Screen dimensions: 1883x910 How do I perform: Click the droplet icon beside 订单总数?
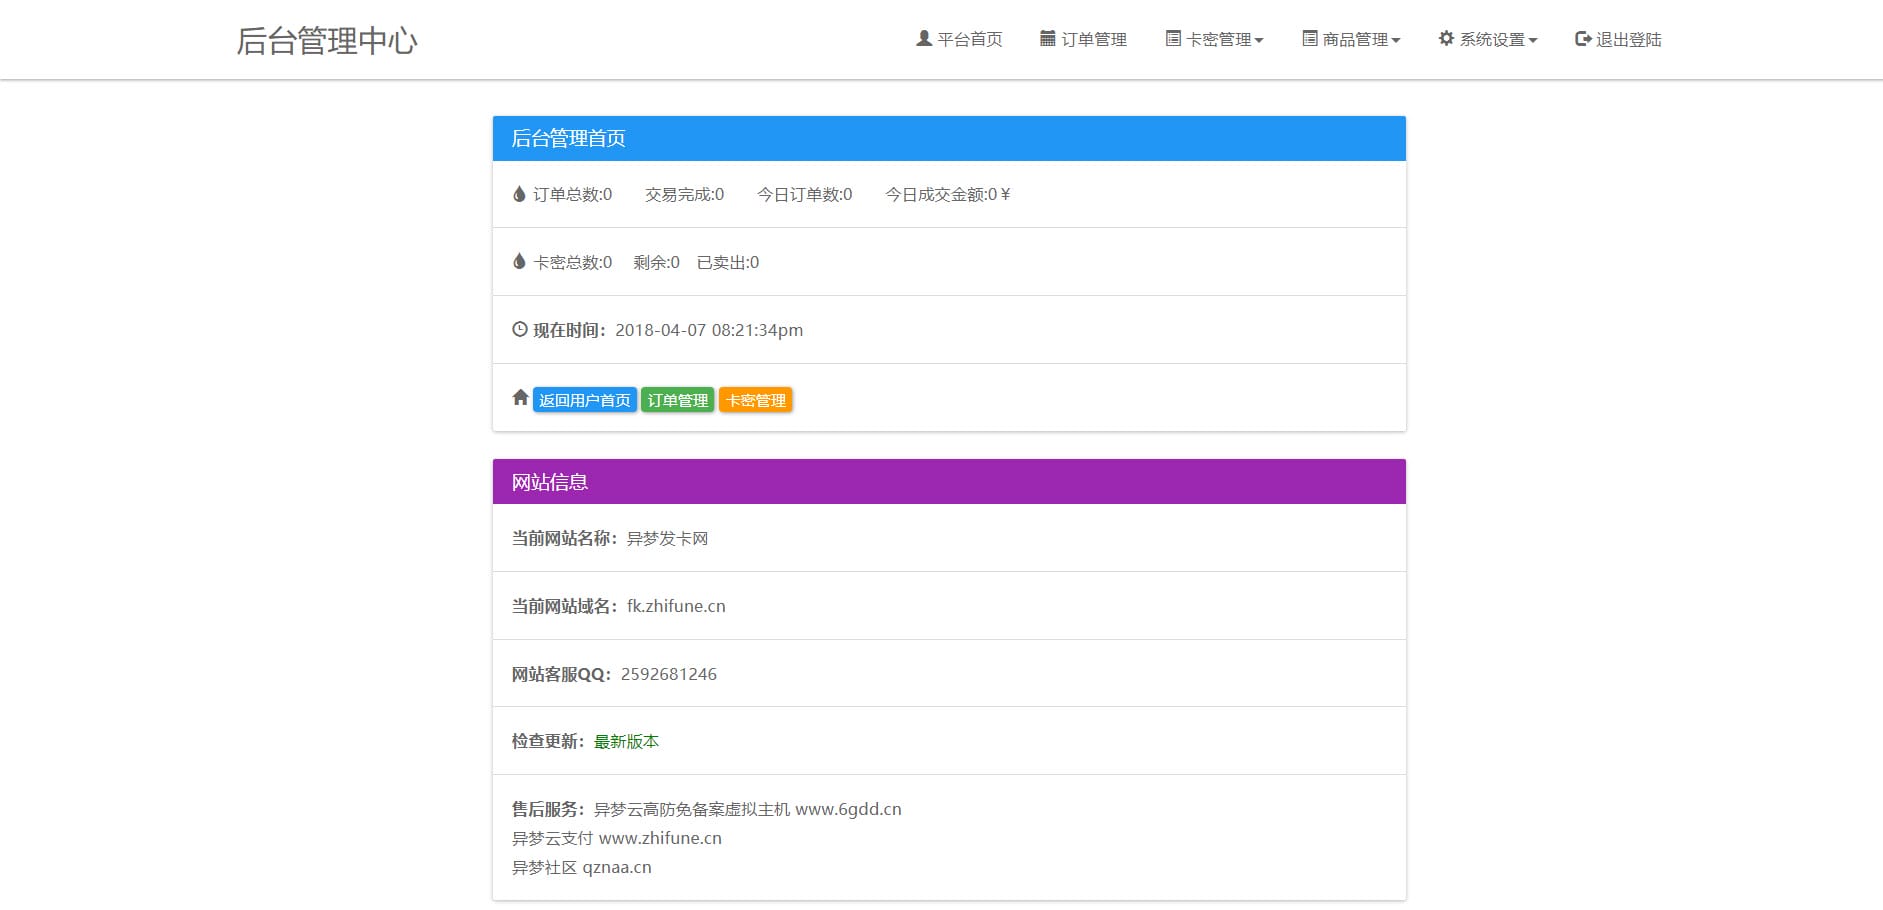click(x=519, y=193)
